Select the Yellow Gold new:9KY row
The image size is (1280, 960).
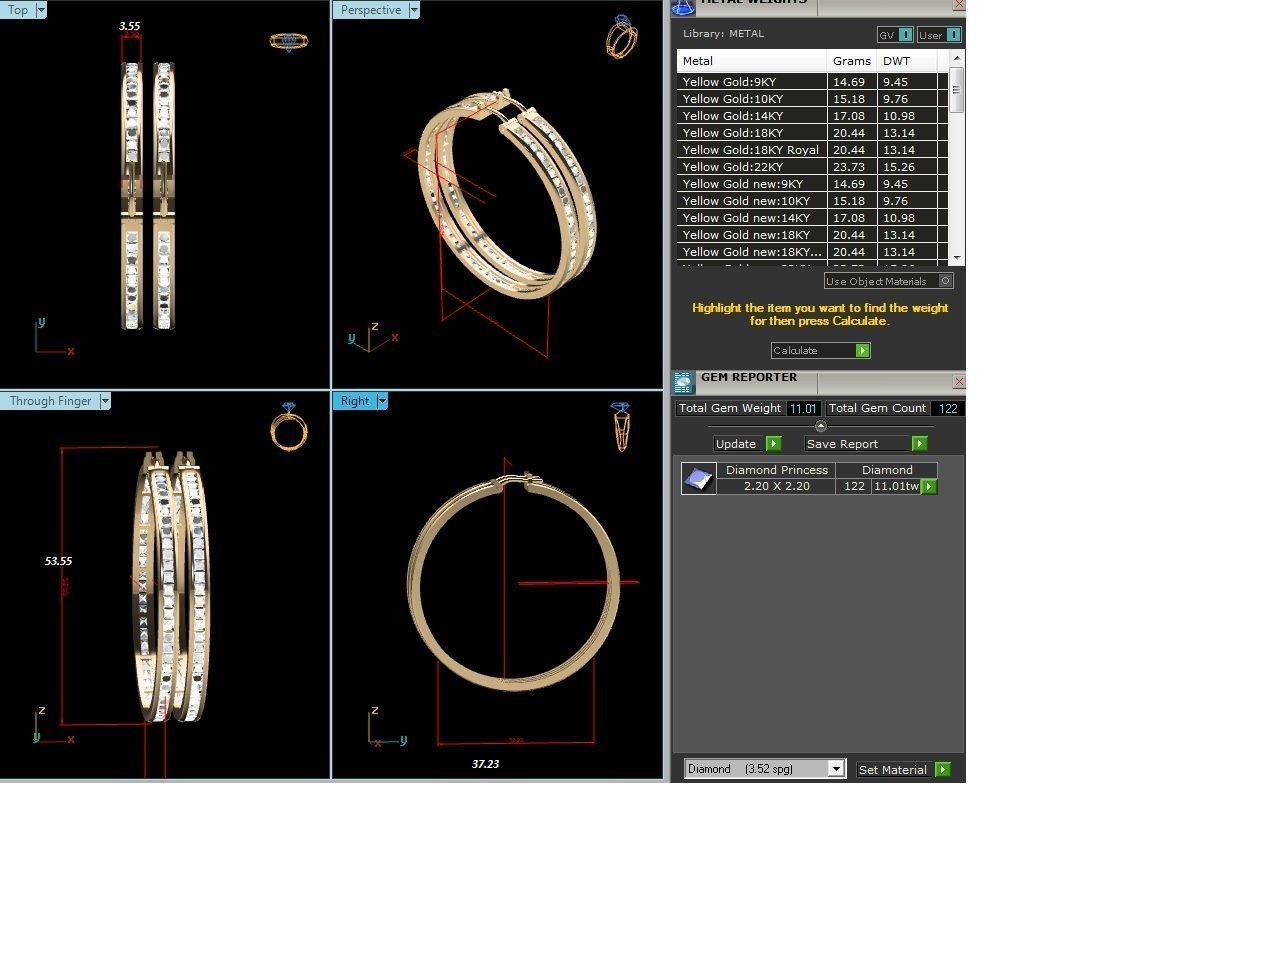click(812, 184)
